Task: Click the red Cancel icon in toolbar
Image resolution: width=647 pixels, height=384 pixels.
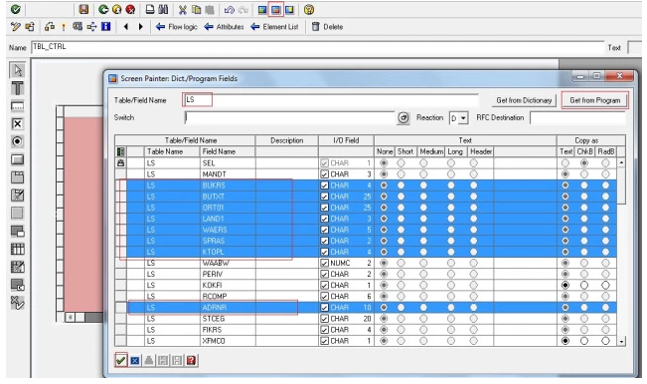Action: click(x=130, y=9)
